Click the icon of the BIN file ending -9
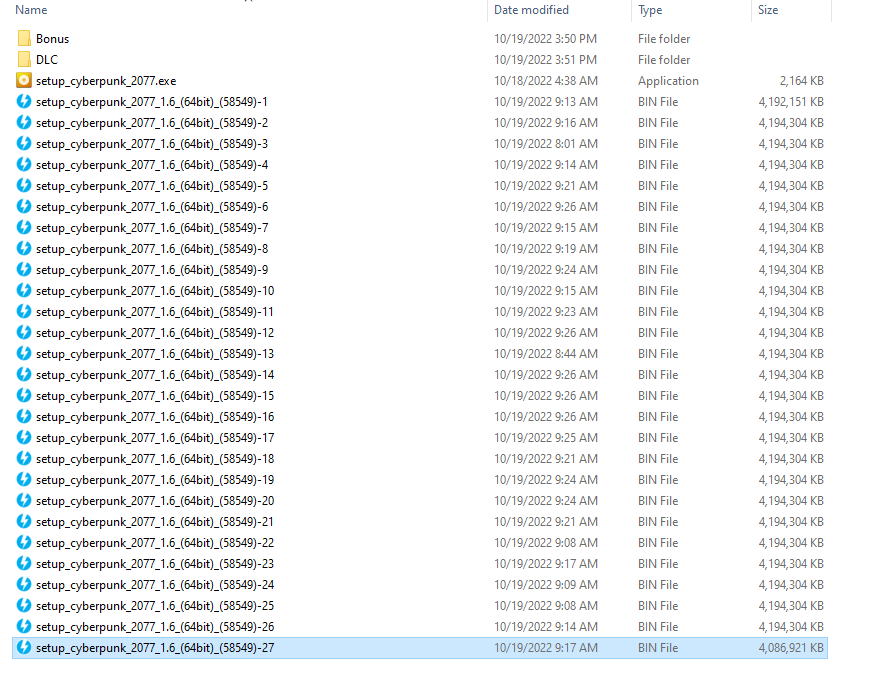This screenshot has height=682, width=883. (x=24, y=270)
